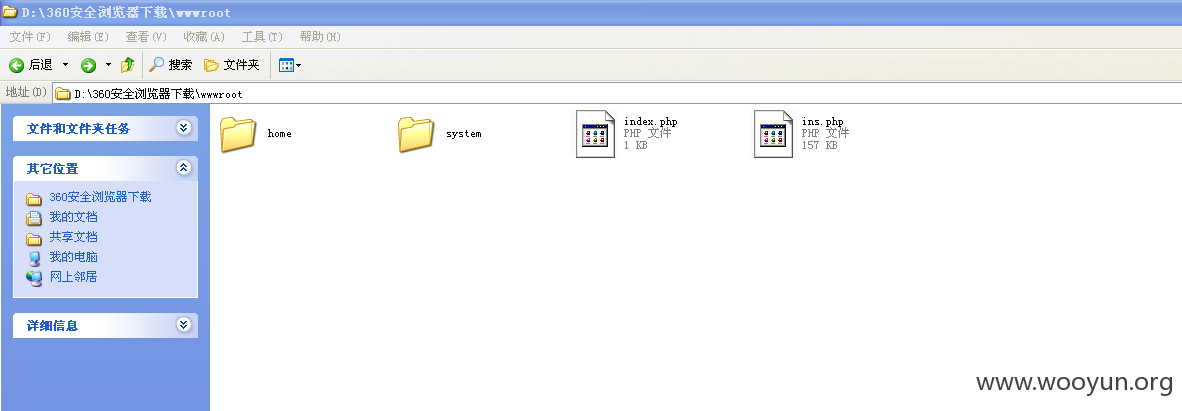Select the home folder icon
Viewport: 1182px width, 411px height.
239,134
